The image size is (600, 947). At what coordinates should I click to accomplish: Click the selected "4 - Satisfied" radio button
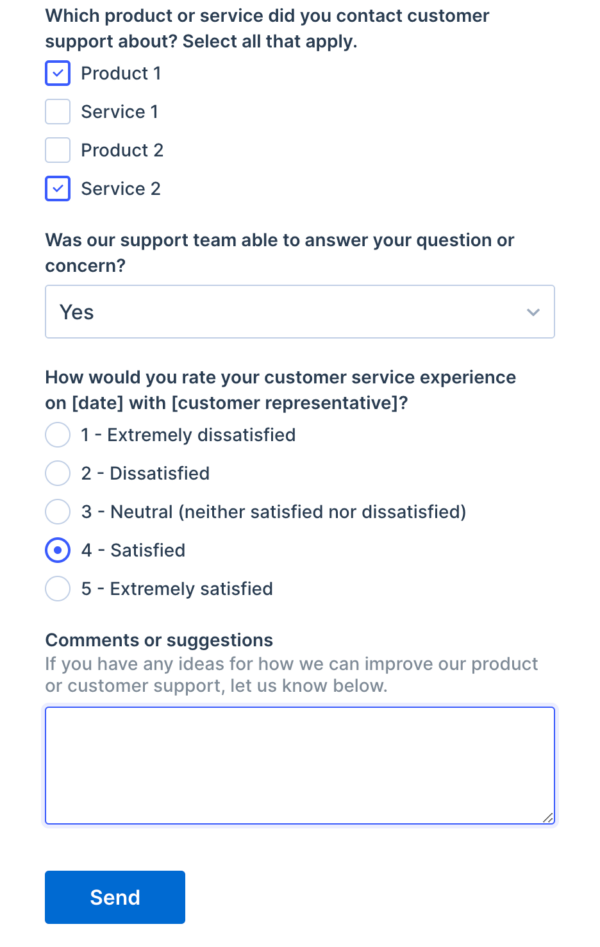pos(57,550)
